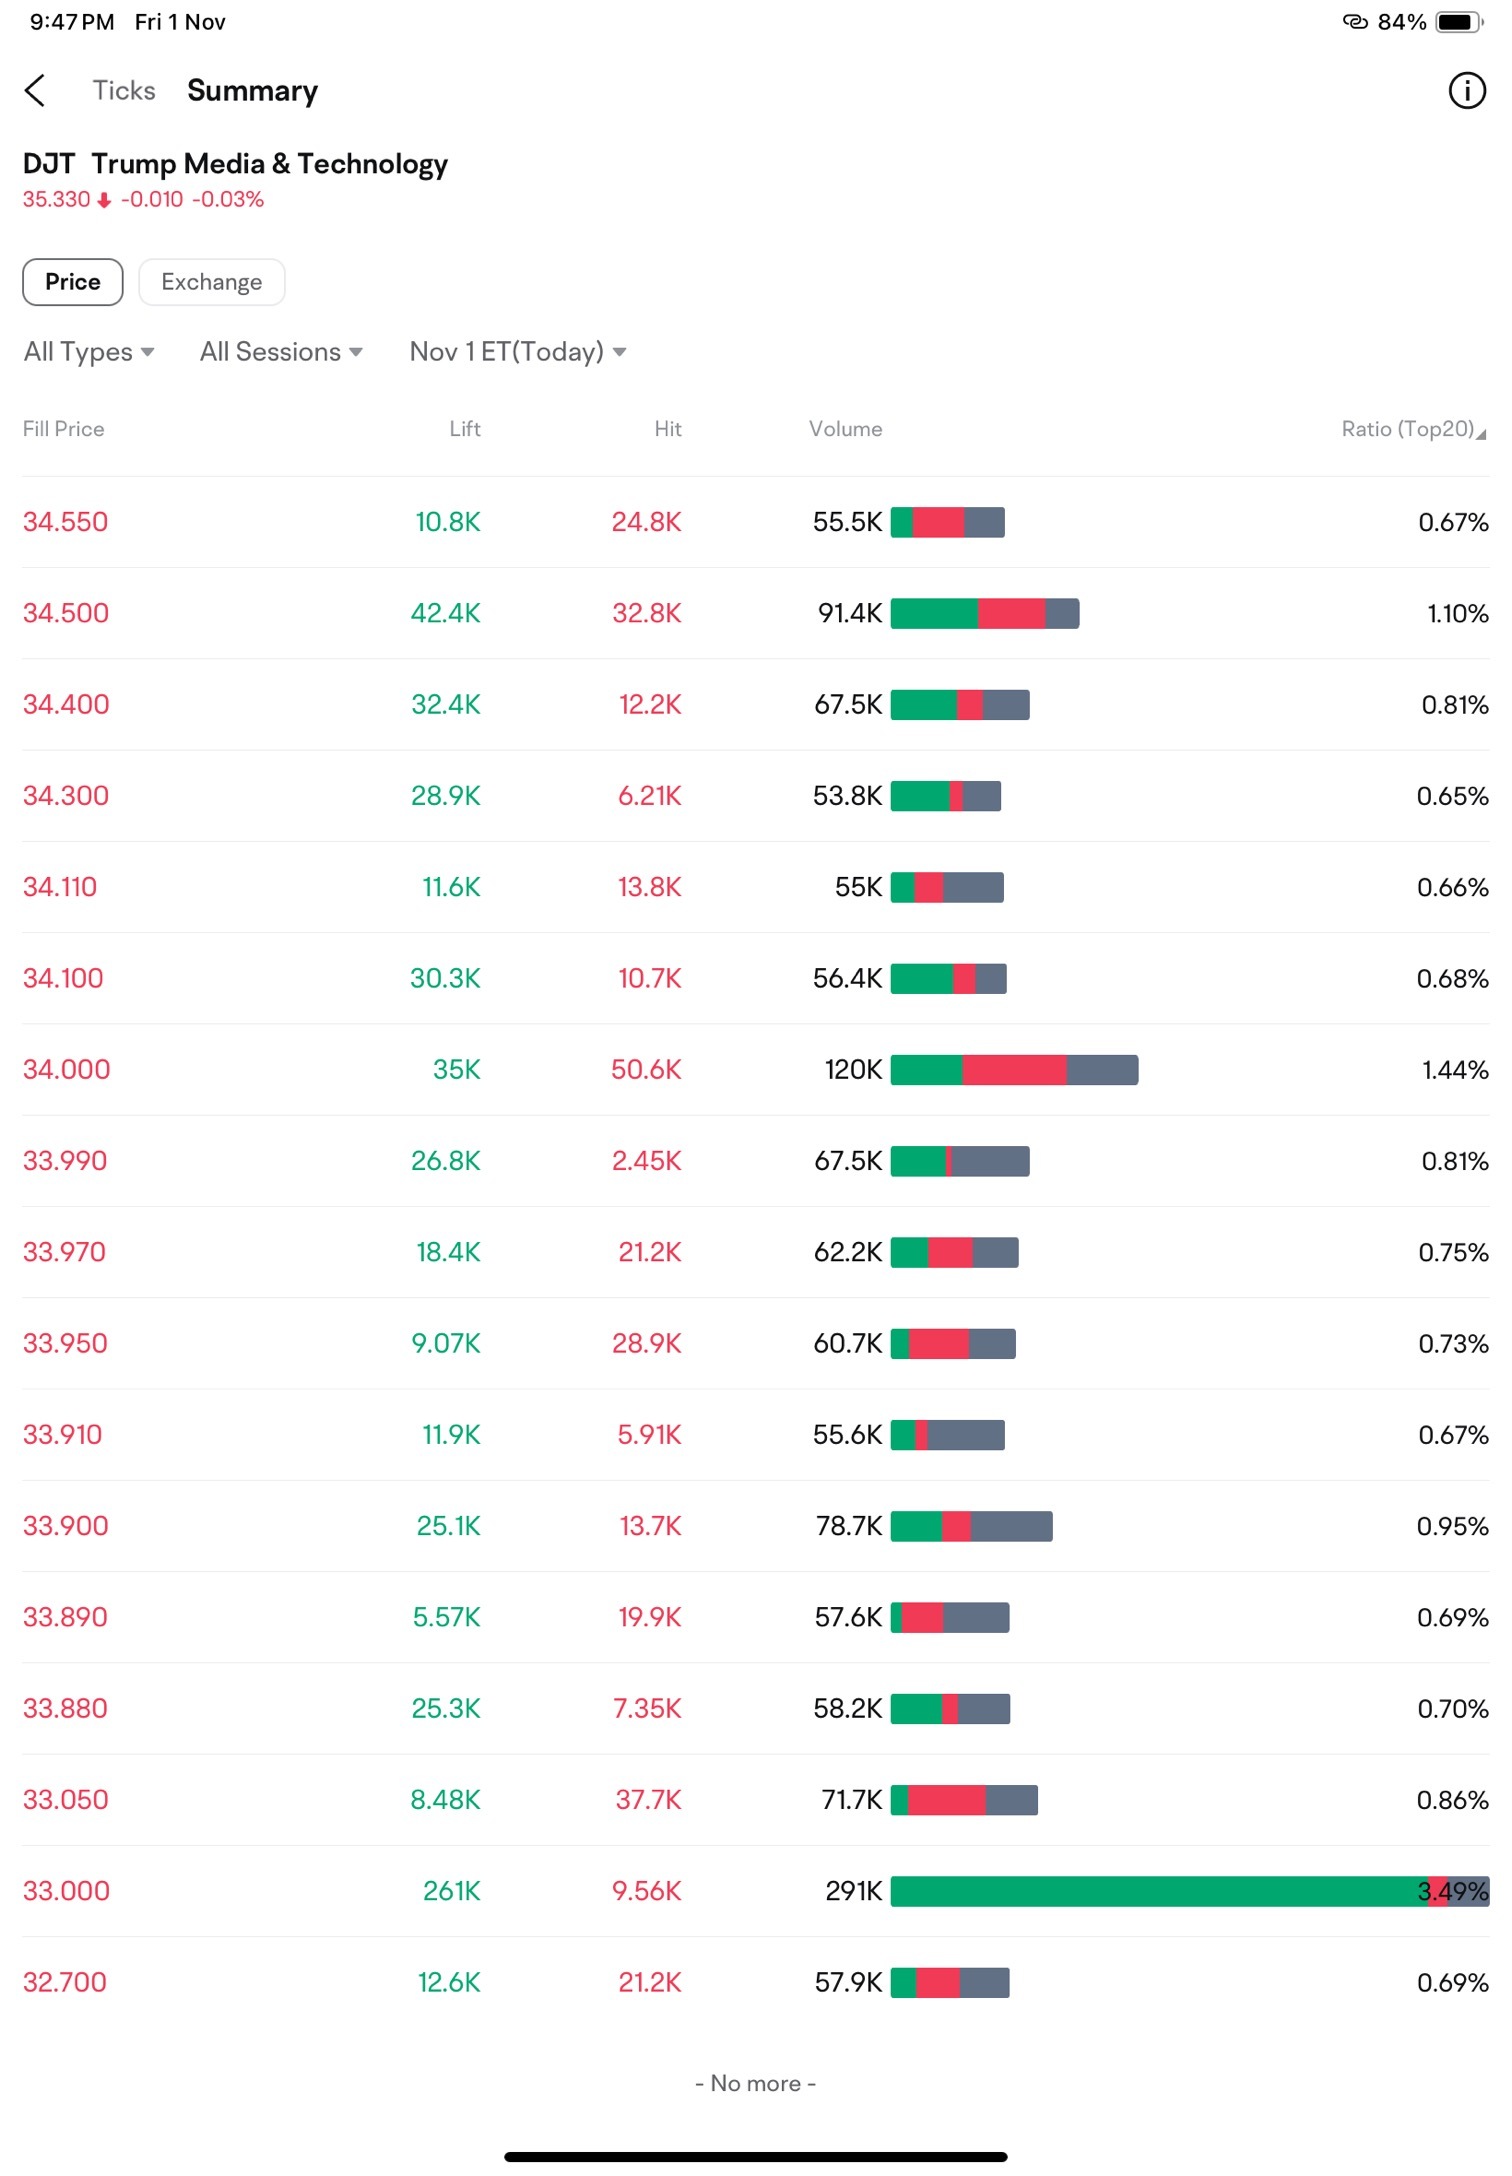
Task: Open the Nov 1 ET(Today) date dropdown
Action: pos(518,352)
